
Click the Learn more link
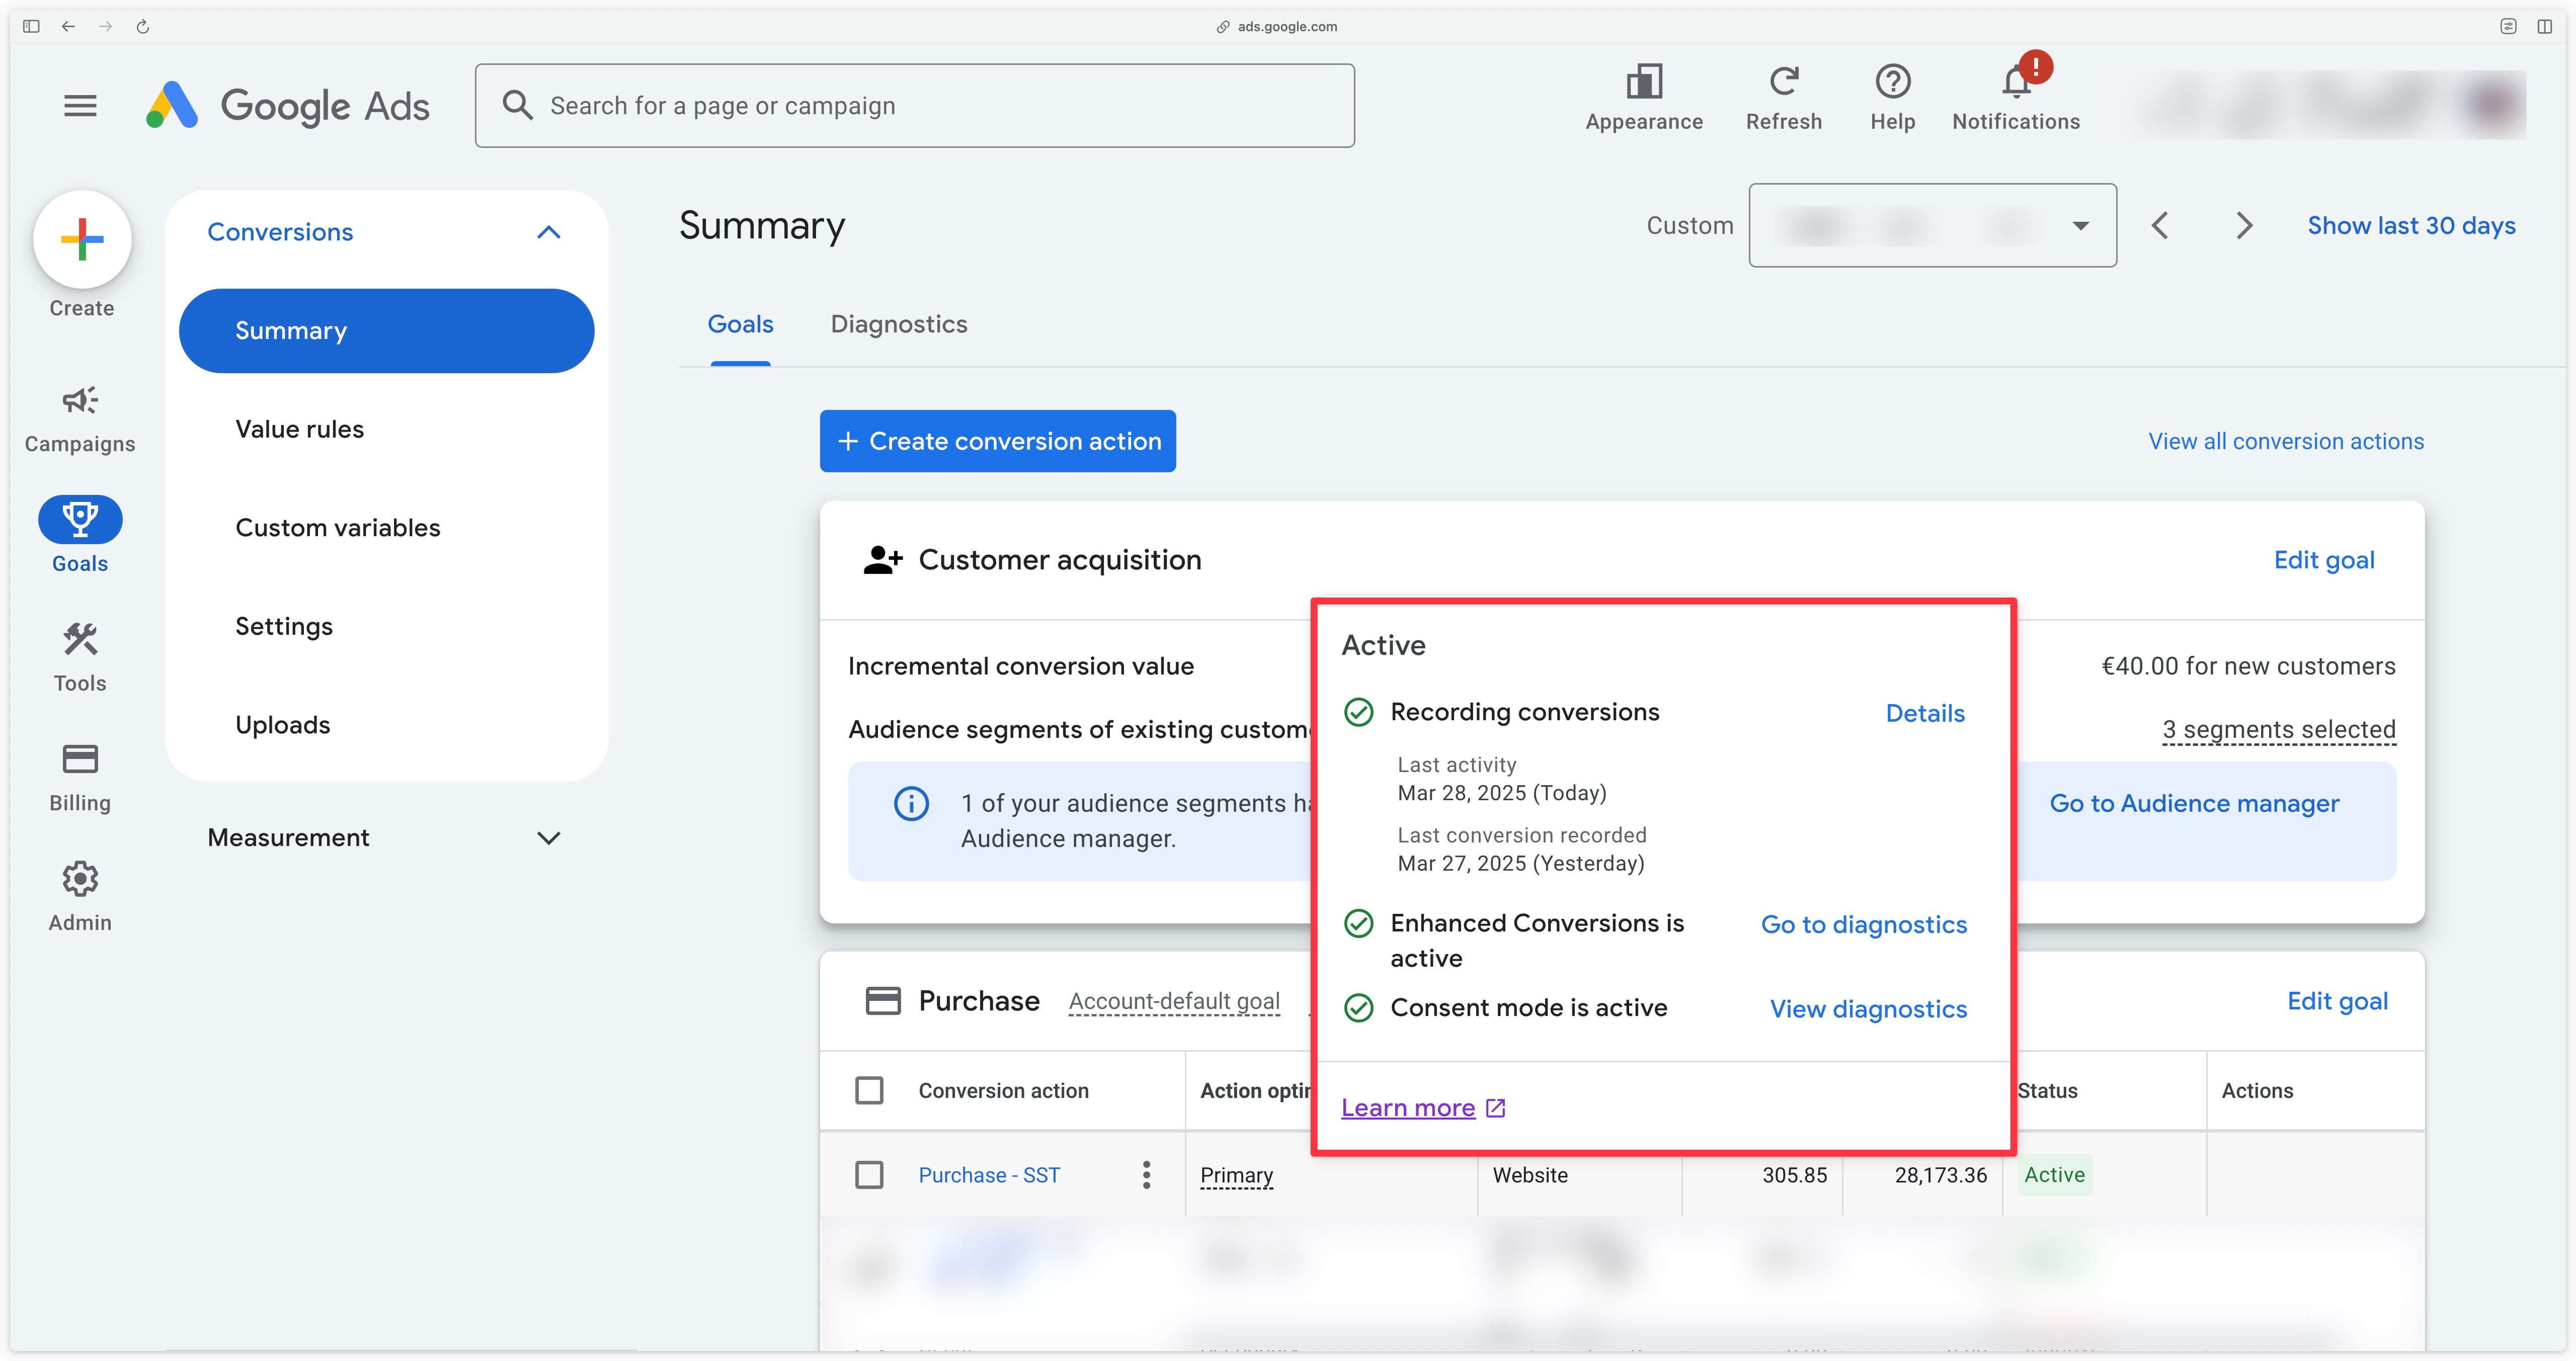point(1408,1108)
